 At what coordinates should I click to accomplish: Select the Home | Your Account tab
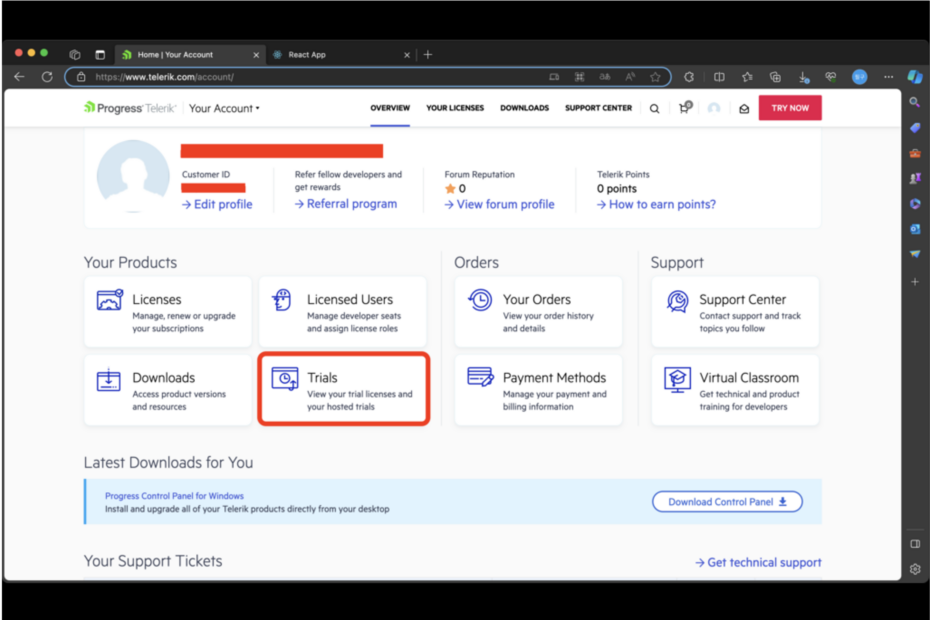click(x=190, y=55)
